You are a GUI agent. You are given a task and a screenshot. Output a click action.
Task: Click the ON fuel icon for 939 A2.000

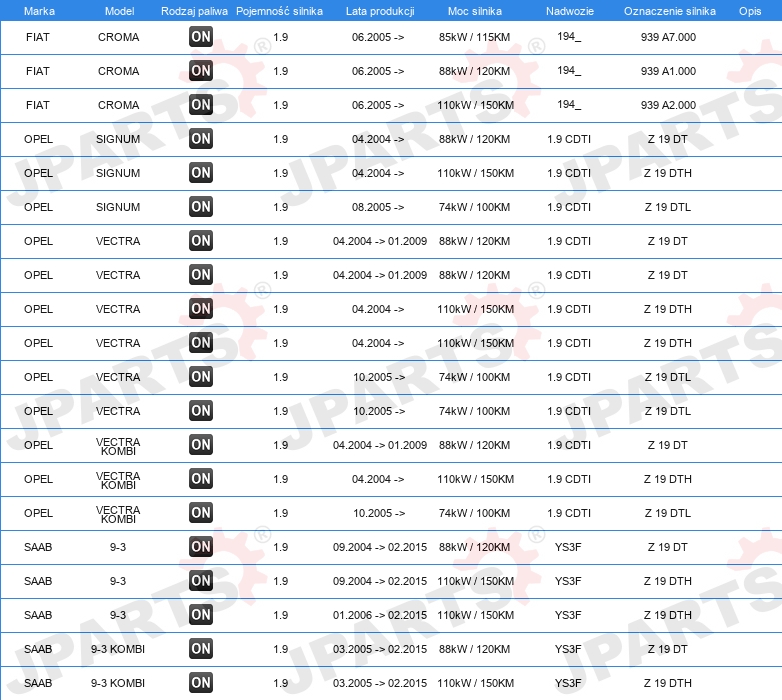201,105
